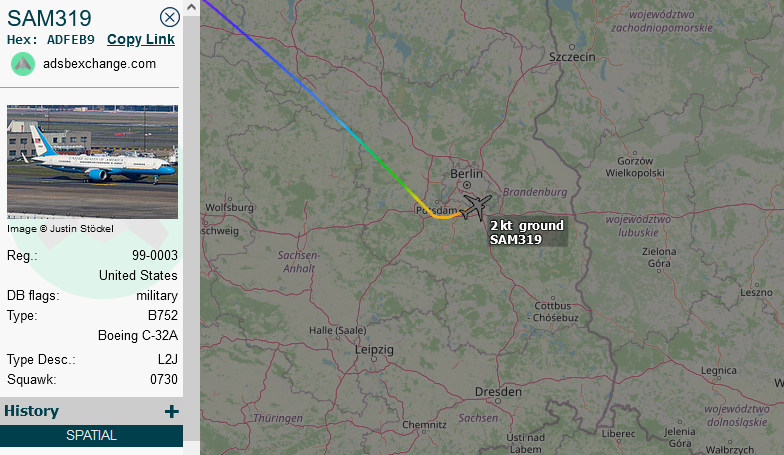Click the Leipzig city marker
Image resolution: width=784 pixels, height=455 pixels.
[374, 359]
